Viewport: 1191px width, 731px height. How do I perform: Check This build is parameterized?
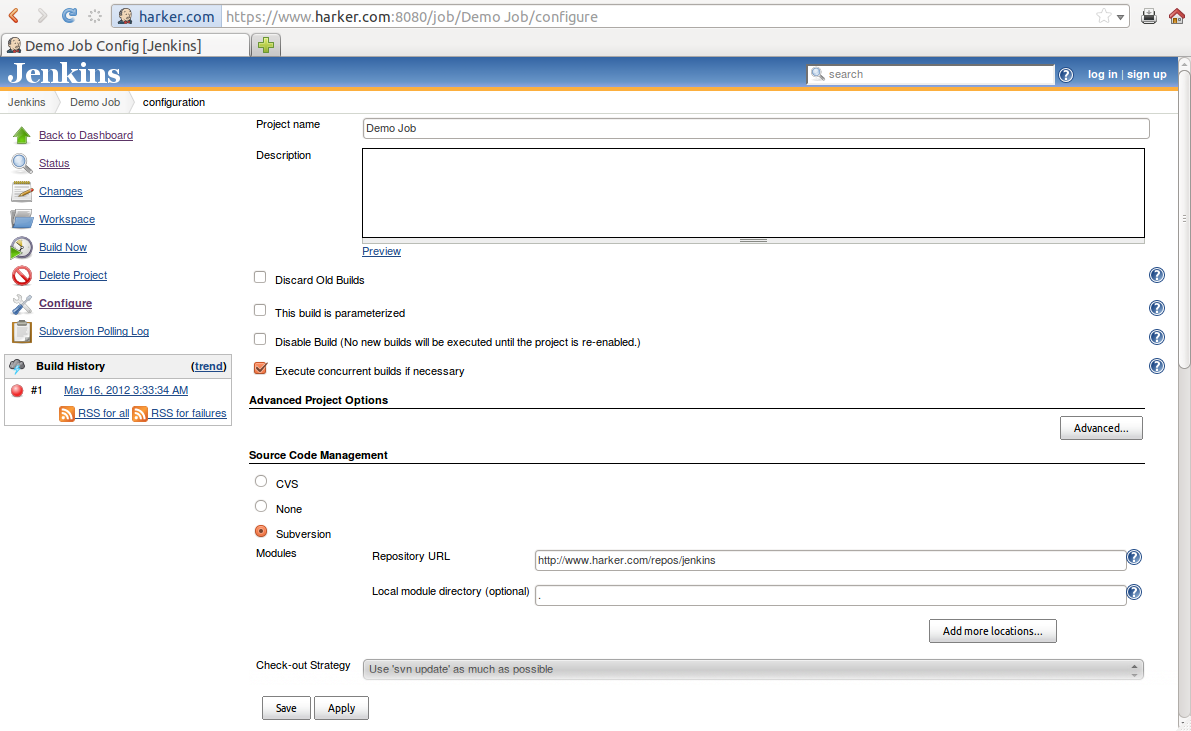(260, 310)
